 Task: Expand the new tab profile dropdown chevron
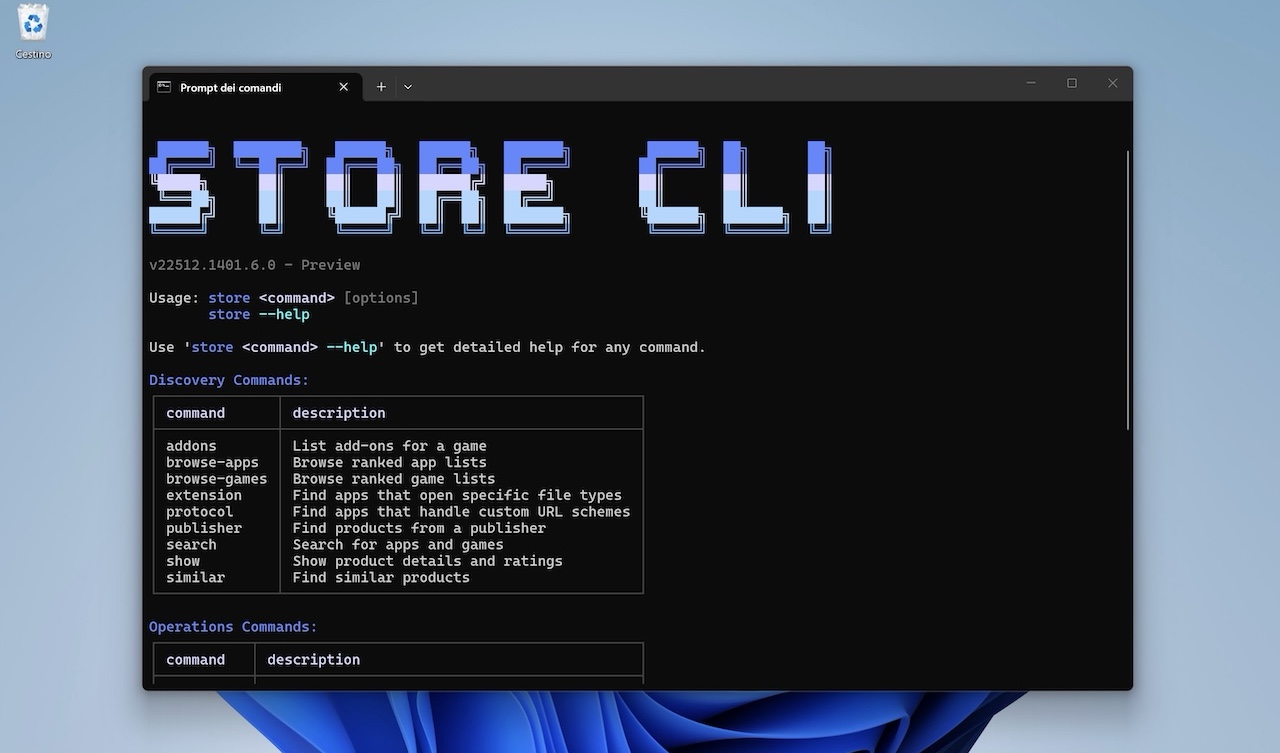(408, 87)
